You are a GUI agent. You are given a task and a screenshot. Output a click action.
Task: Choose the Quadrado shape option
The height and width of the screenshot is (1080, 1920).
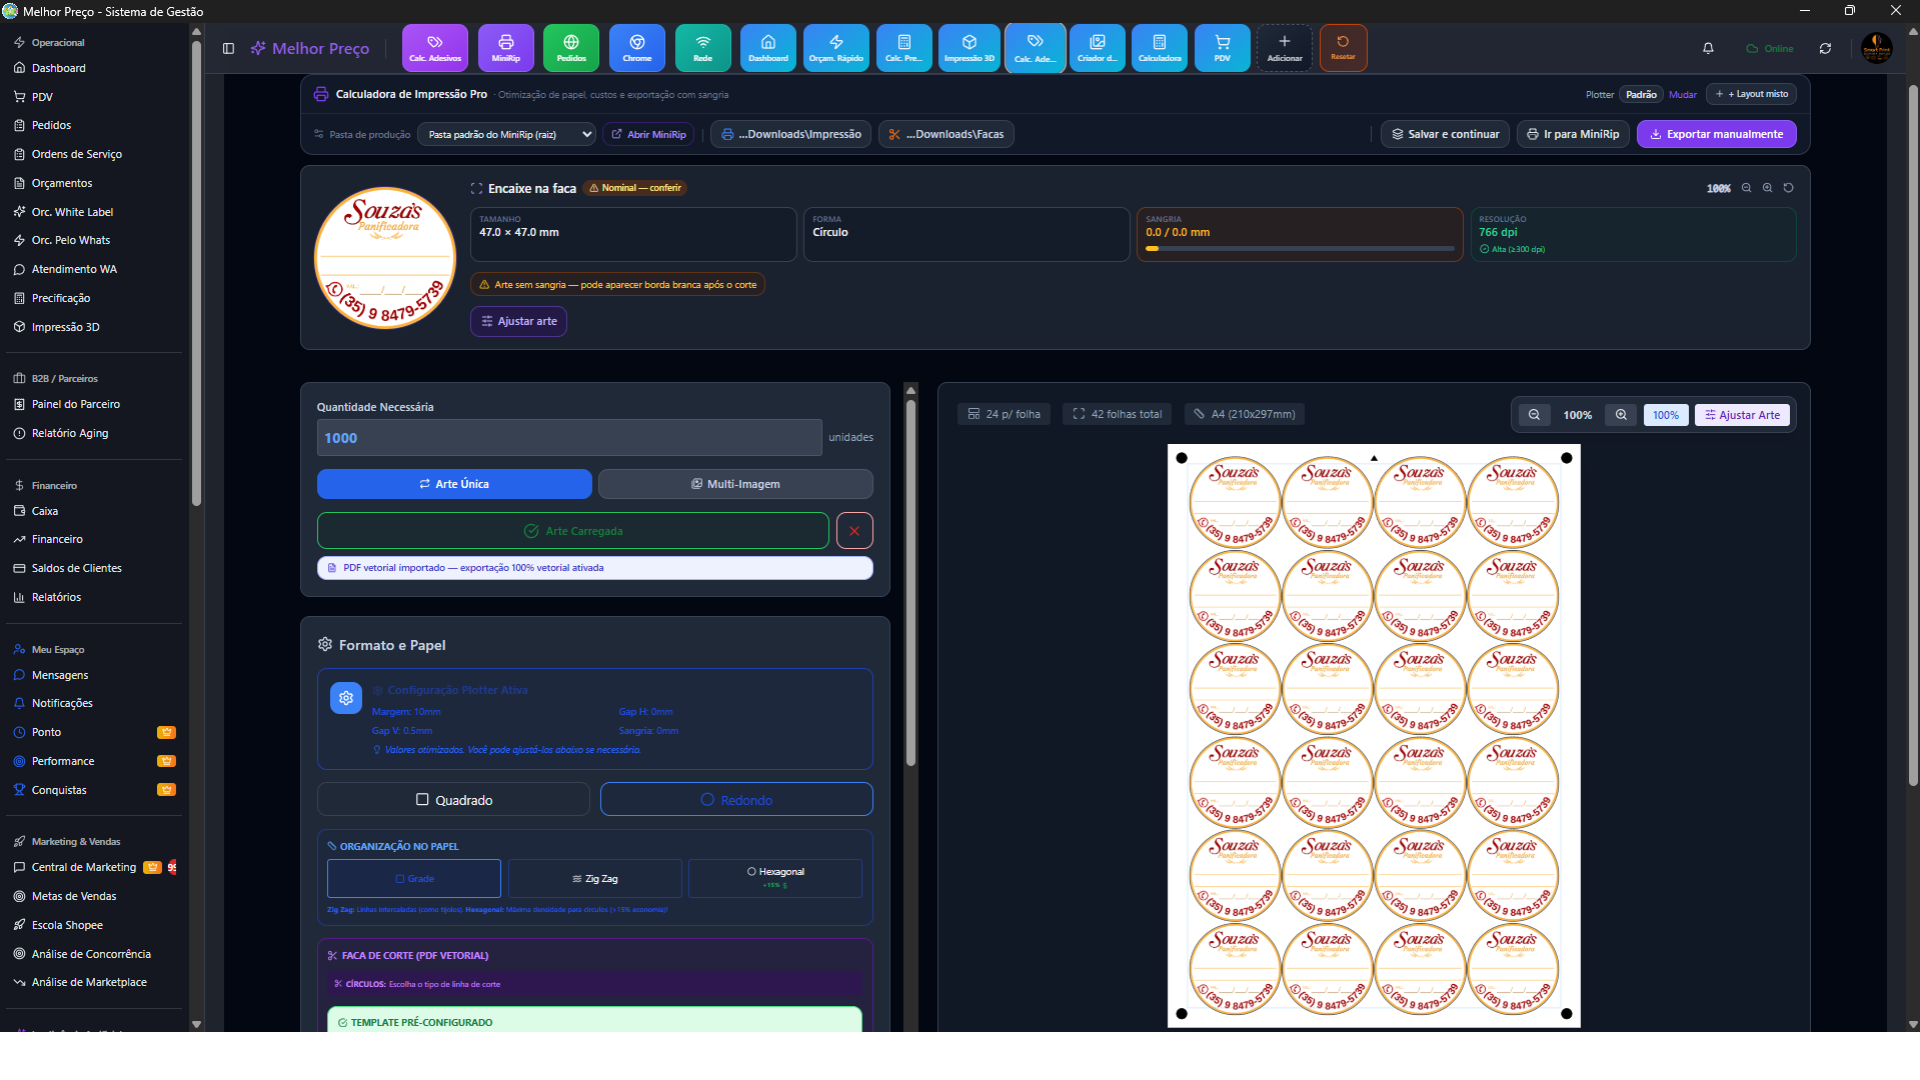coord(453,800)
